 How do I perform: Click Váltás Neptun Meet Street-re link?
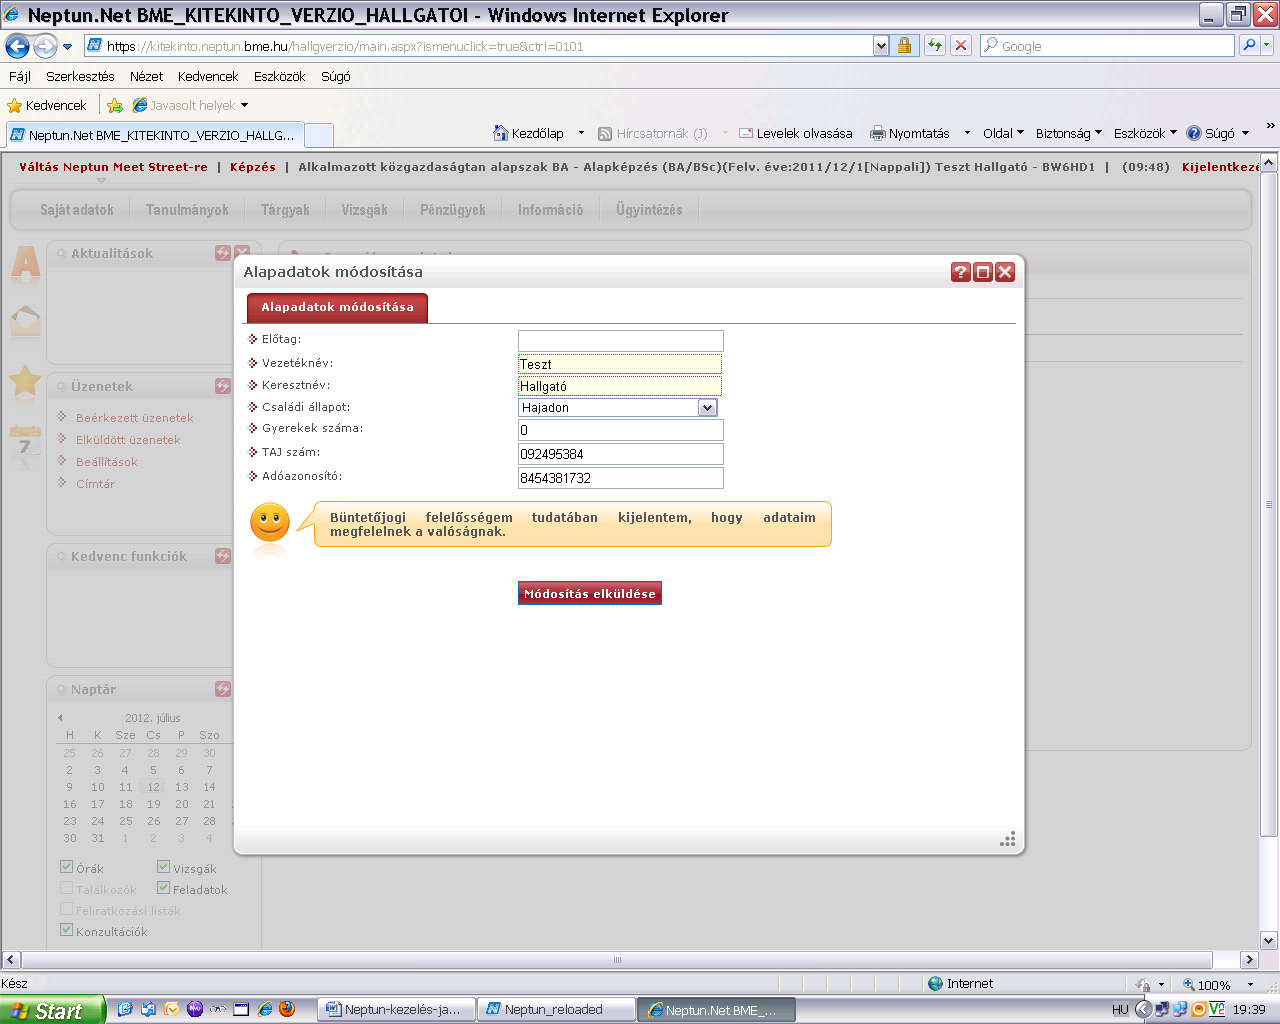tap(113, 167)
